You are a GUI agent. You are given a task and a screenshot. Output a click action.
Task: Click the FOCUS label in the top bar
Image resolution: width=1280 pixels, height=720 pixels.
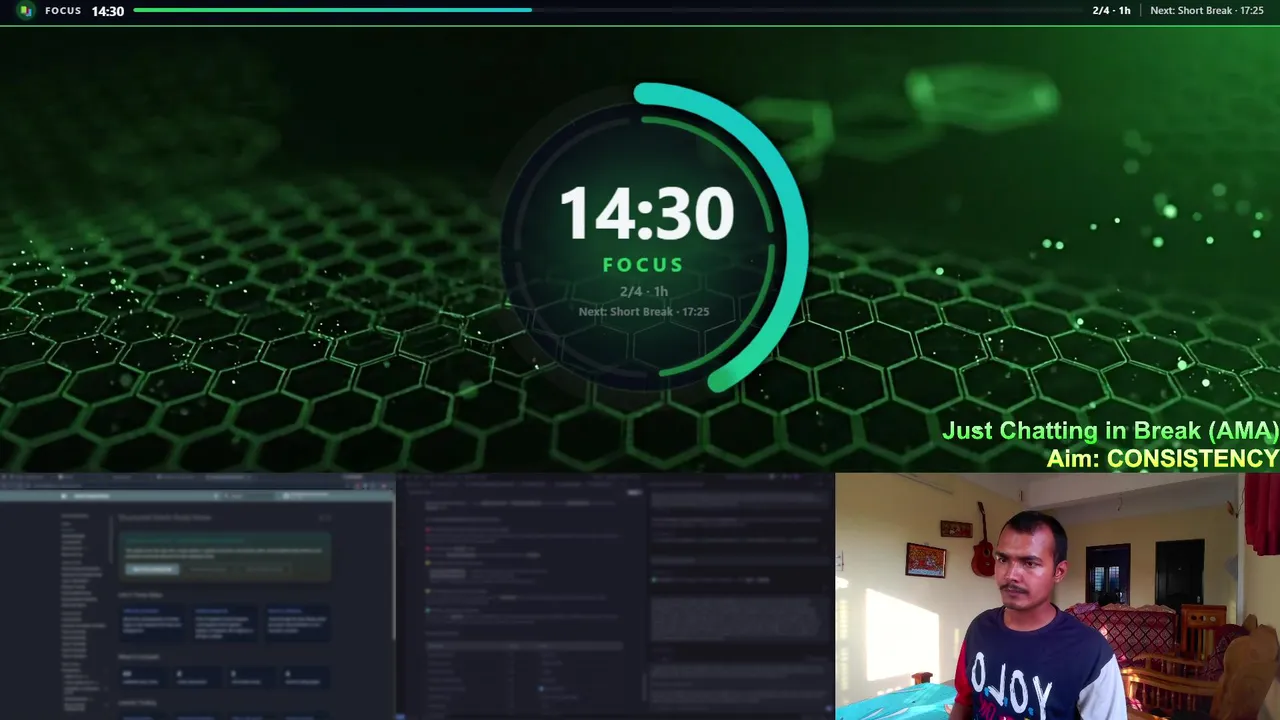point(63,11)
